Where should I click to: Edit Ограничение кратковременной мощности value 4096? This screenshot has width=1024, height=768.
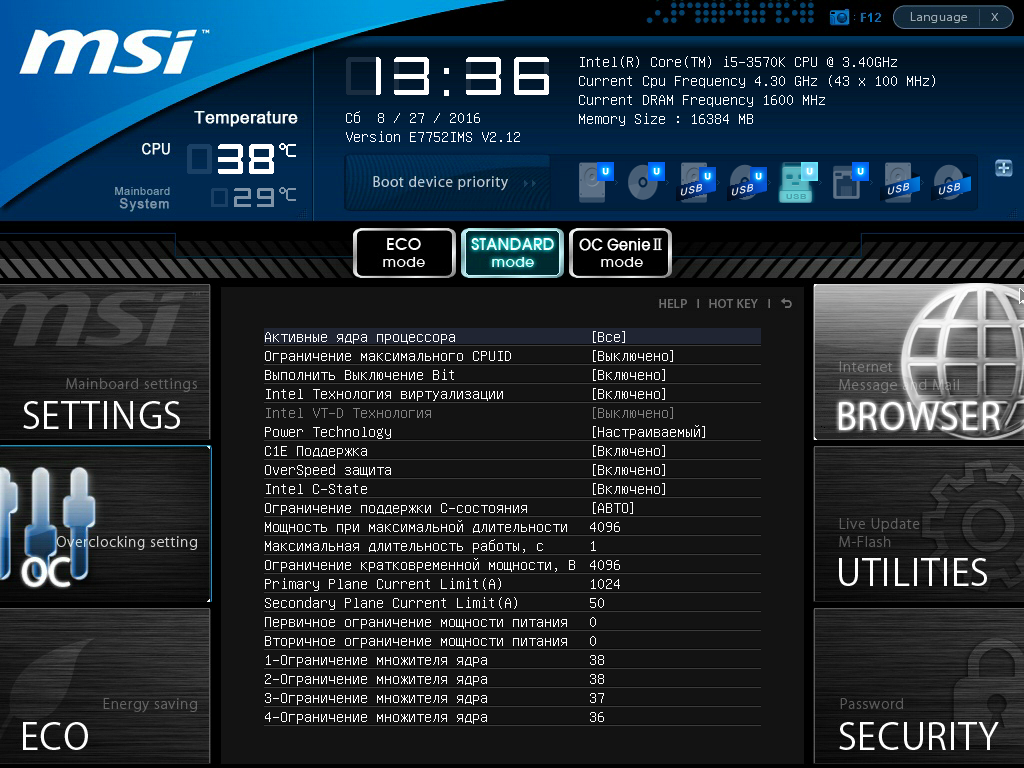click(605, 565)
